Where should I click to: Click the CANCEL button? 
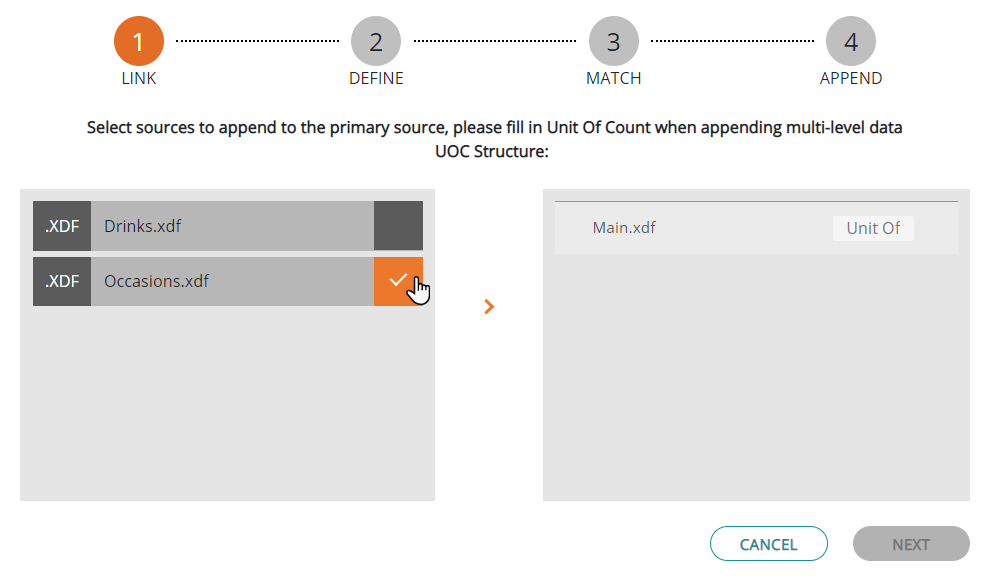coord(768,544)
